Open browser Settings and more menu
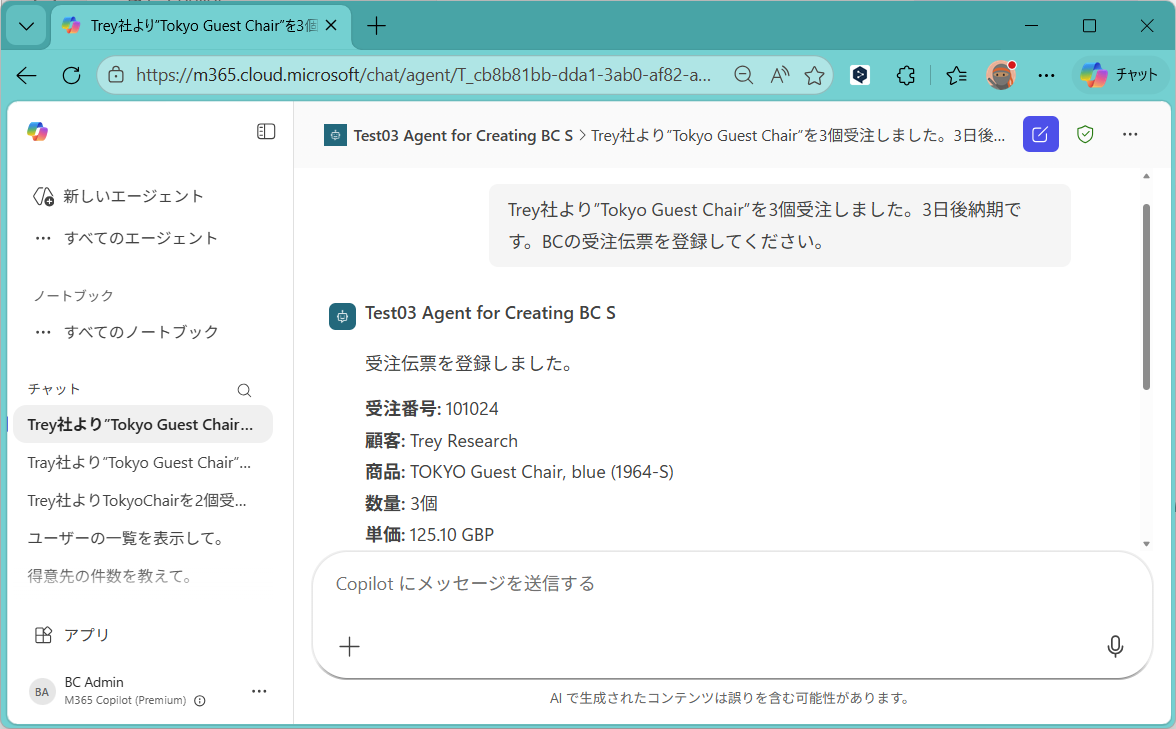The image size is (1176, 729). coord(1046,75)
